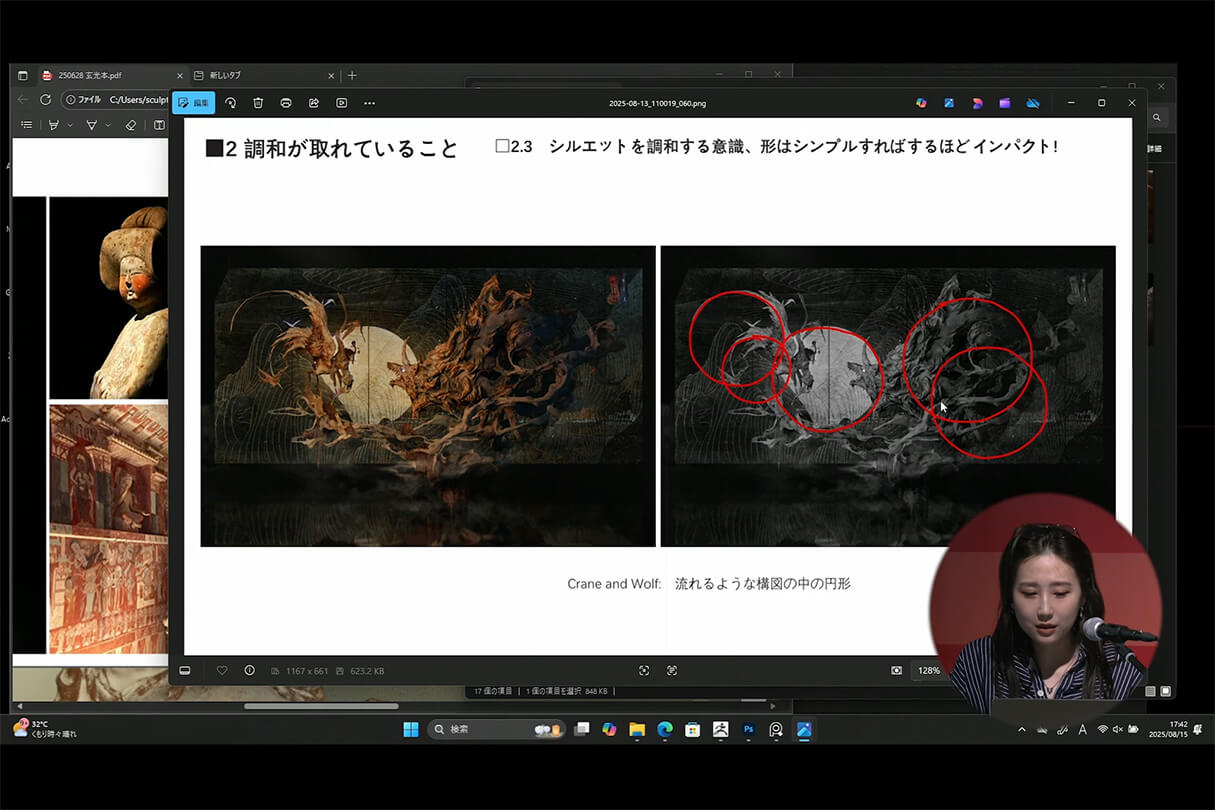Open the share icon in the image viewer
The width and height of the screenshot is (1215, 810).
[313, 102]
